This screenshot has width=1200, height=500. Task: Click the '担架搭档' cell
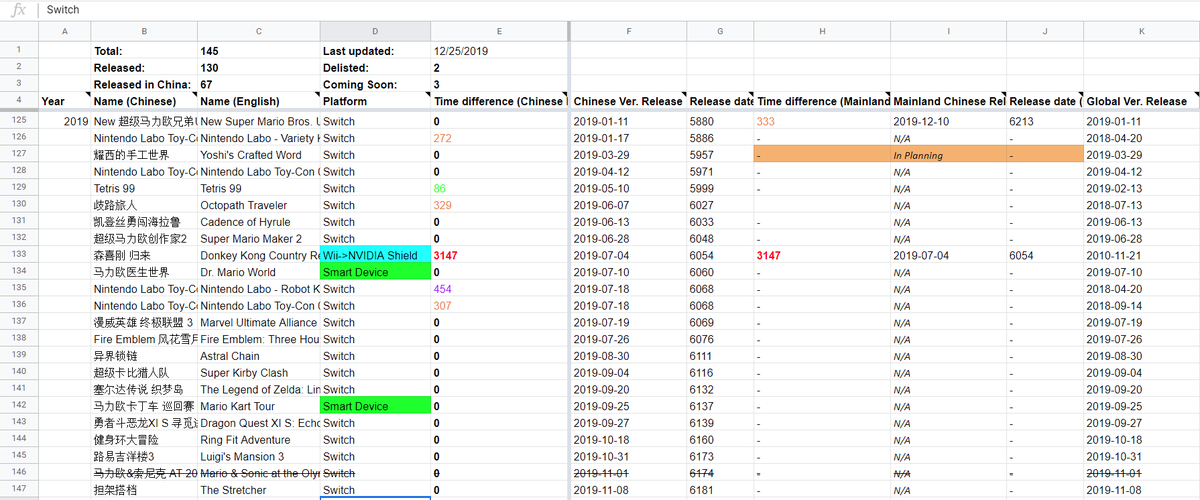(144, 490)
